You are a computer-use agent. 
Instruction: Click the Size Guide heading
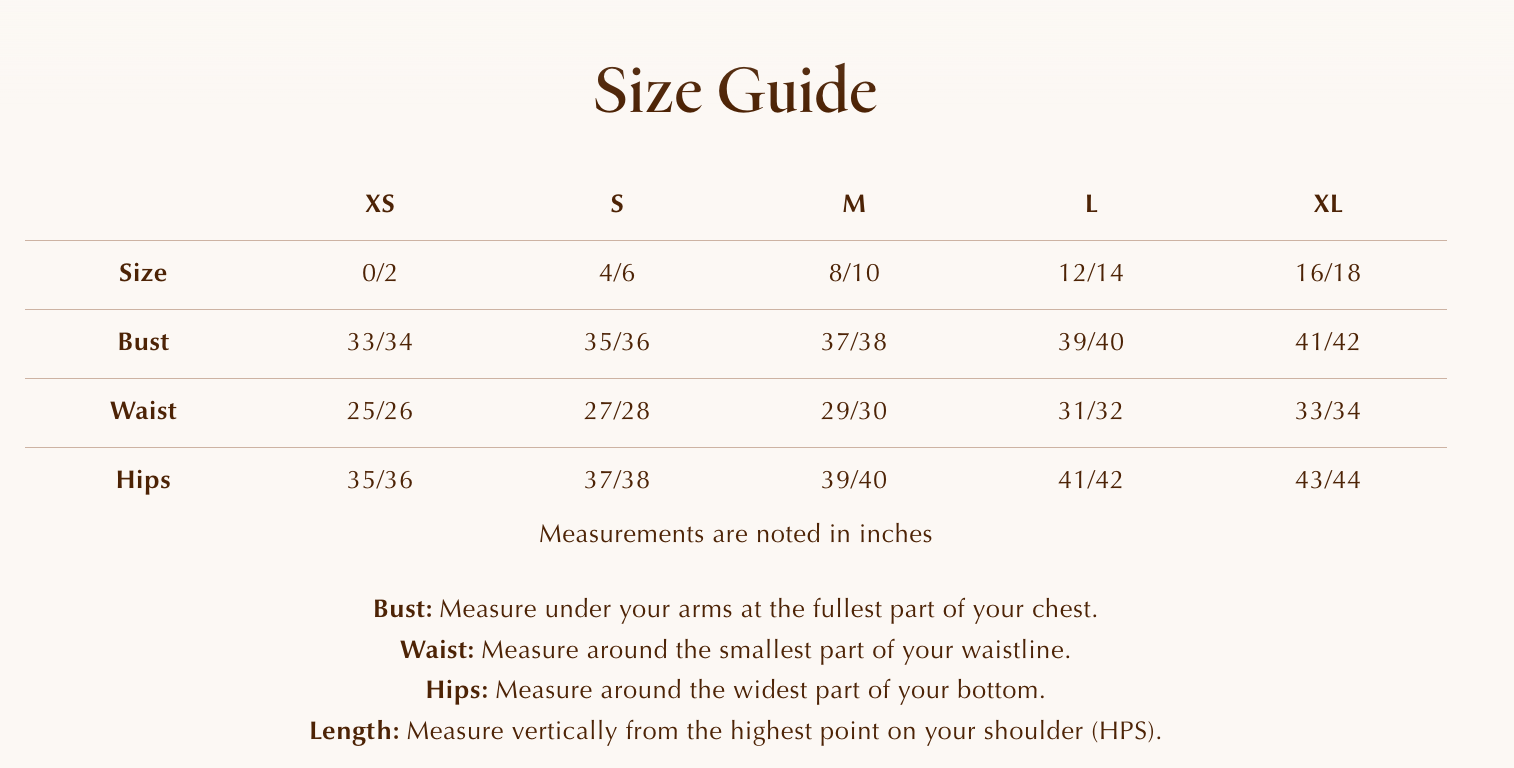click(735, 91)
